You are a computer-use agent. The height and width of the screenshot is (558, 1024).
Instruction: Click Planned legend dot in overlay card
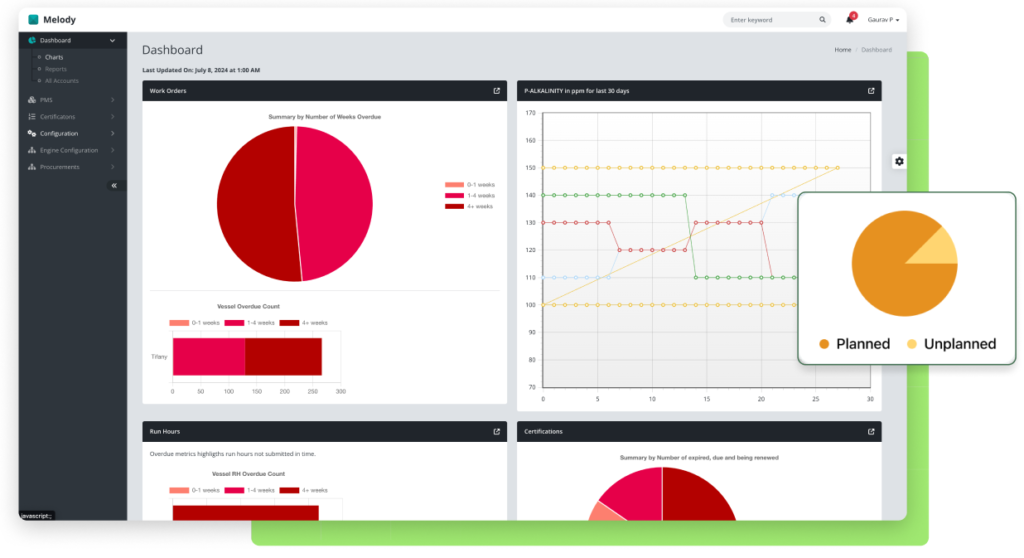pos(824,344)
